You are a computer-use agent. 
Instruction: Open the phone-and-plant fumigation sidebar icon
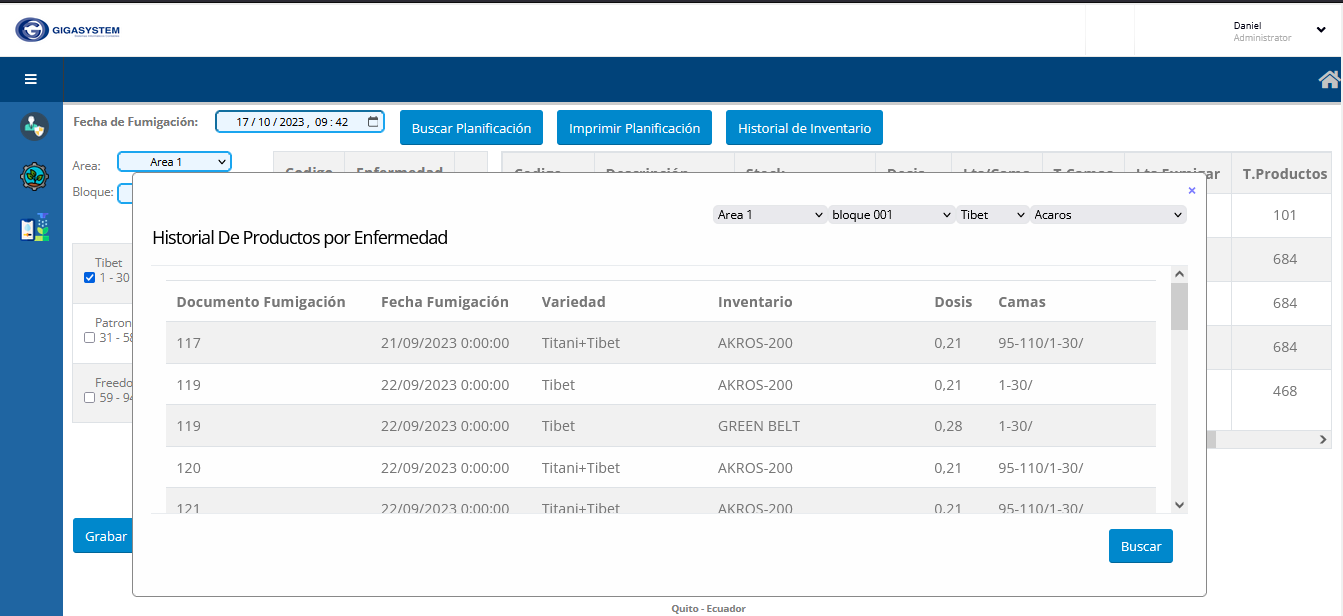(x=34, y=228)
